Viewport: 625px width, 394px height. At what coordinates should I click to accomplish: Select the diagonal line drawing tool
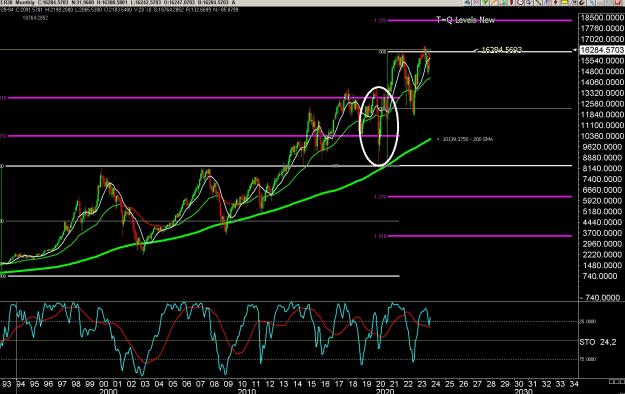pyautogui.click(x=538, y=2)
